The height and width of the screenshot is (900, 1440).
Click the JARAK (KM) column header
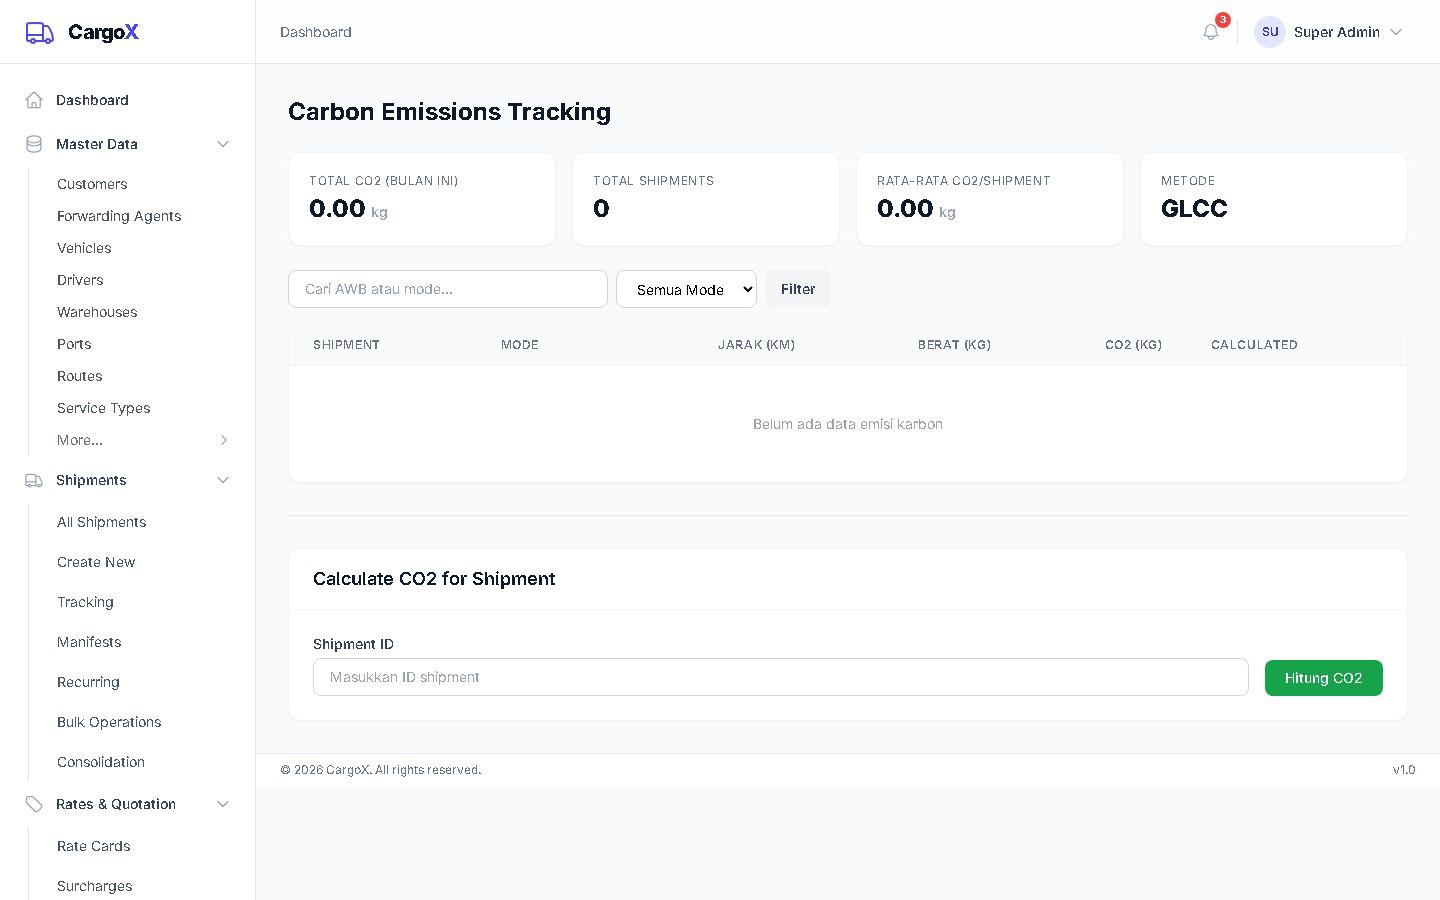point(756,345)
